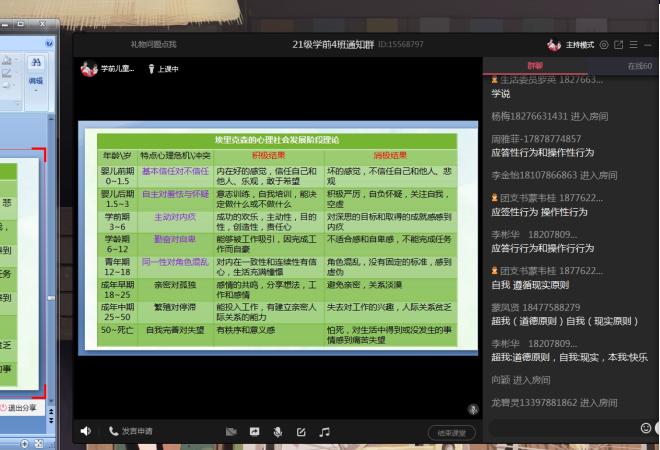
Task: Expand the 编辑 dropdown in the ribbon
Action: pyautogui.click(x=35, y=80)
